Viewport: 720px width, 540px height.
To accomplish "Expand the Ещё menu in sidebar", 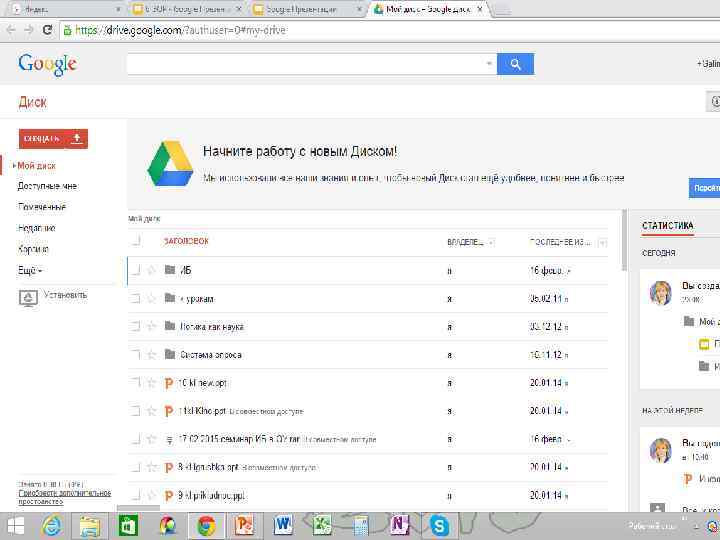I will point(30,270).
